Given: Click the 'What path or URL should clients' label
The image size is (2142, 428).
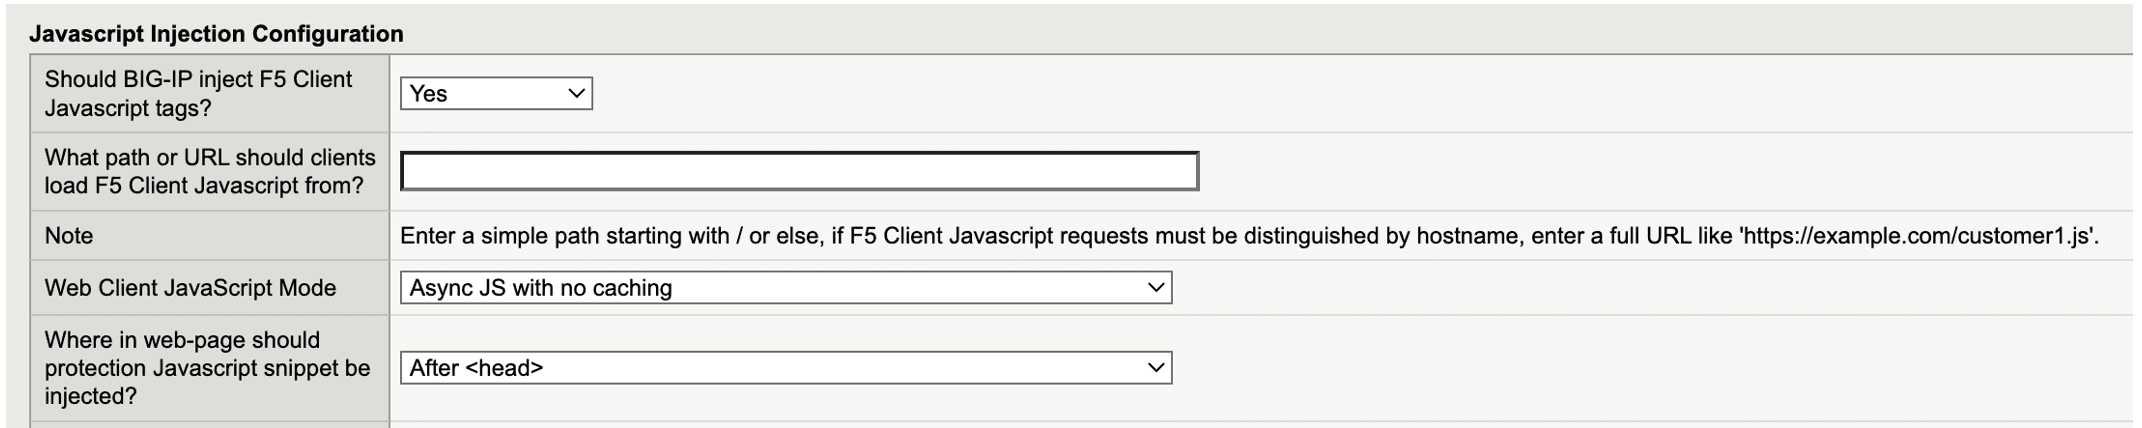Looking at the screenshot, I should (210, 158).
